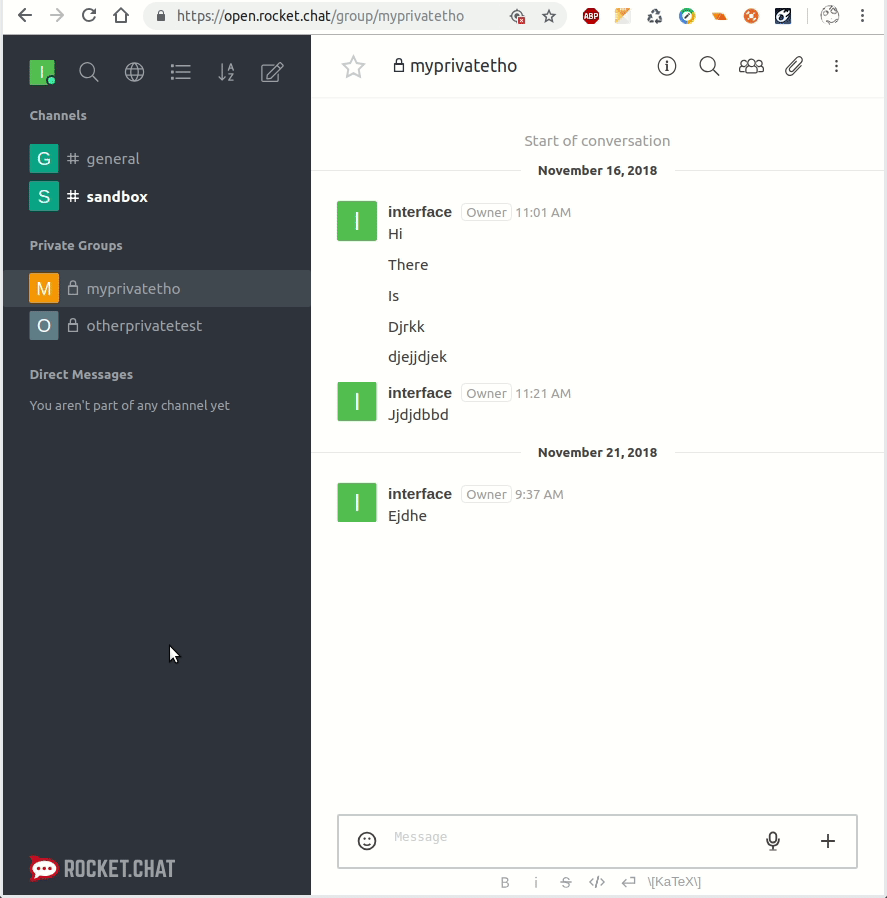
Task: Open the sandbox channel
Action: click(x=157, y=196)
